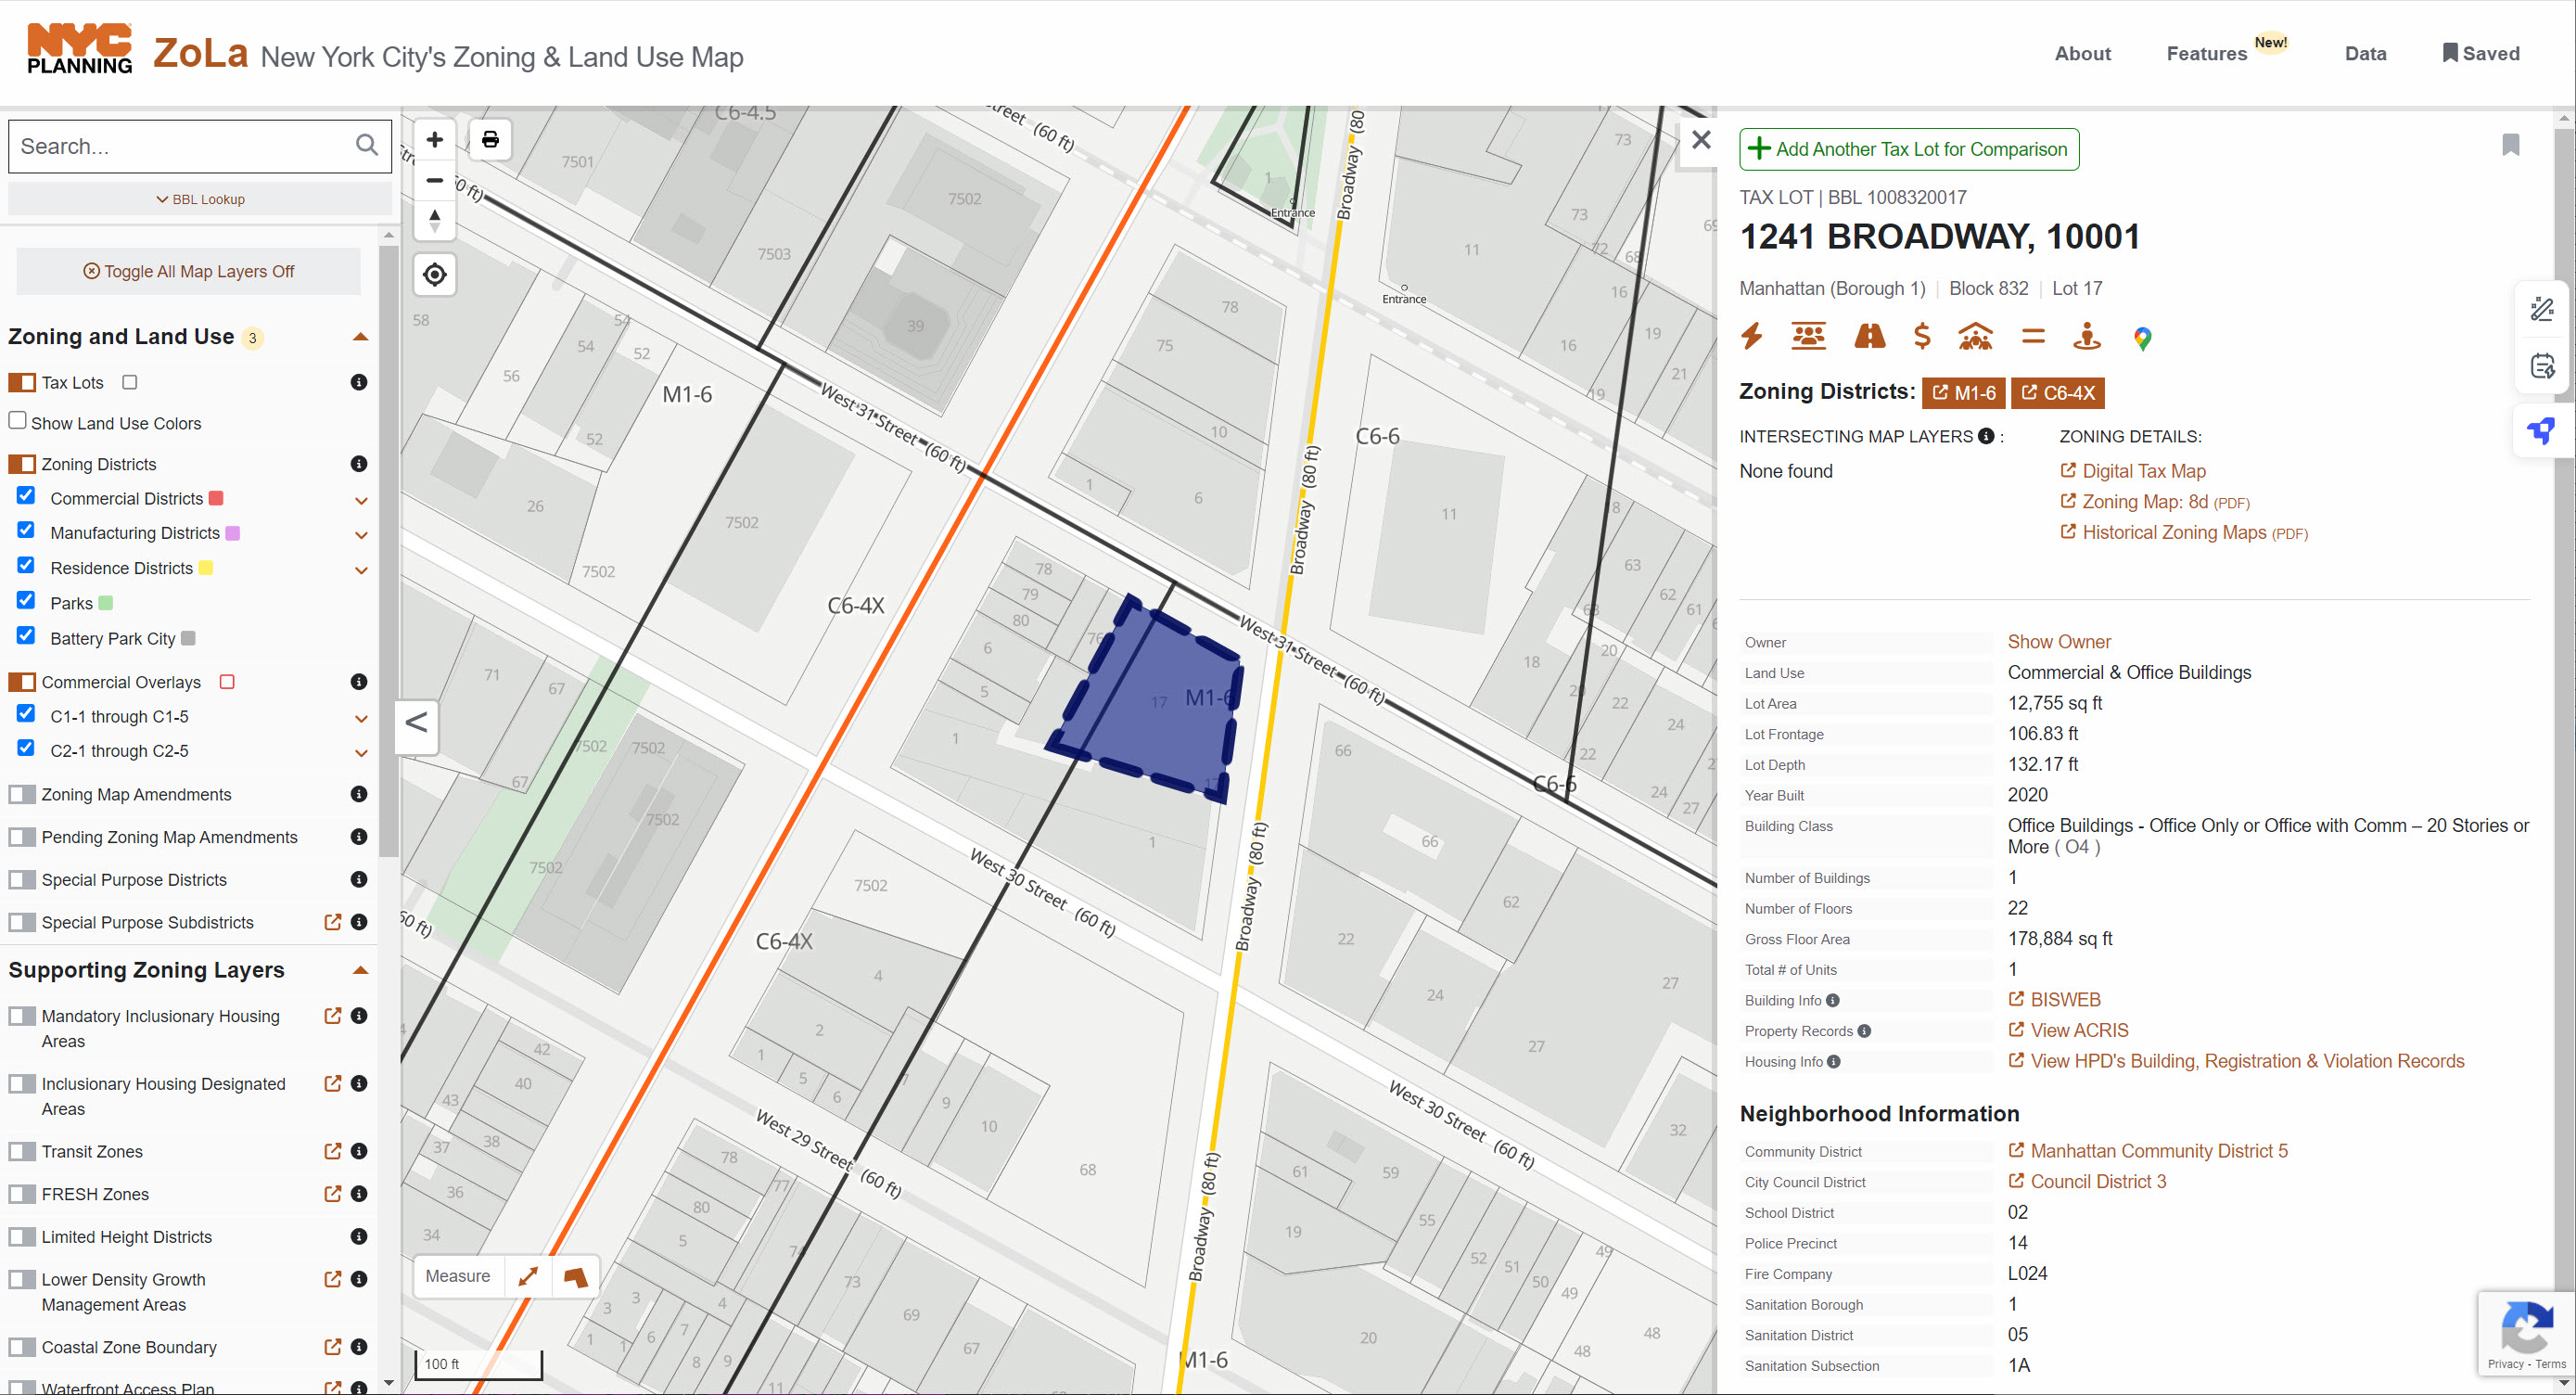This screenshot has width=2576, height=1395.
Task: Reset map bearing with compass arrow icon
Action: [434, 220]
